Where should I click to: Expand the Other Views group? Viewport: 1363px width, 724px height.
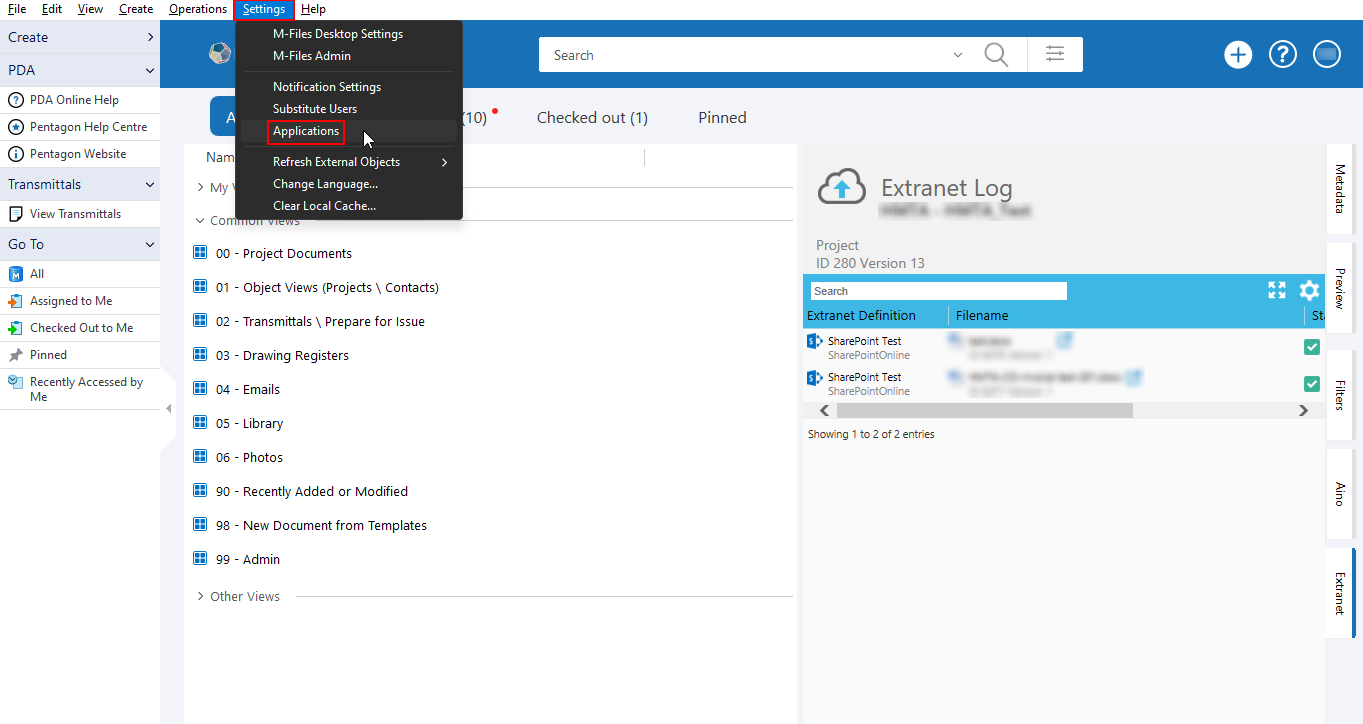pyautogui.click(x=201, y=597)
